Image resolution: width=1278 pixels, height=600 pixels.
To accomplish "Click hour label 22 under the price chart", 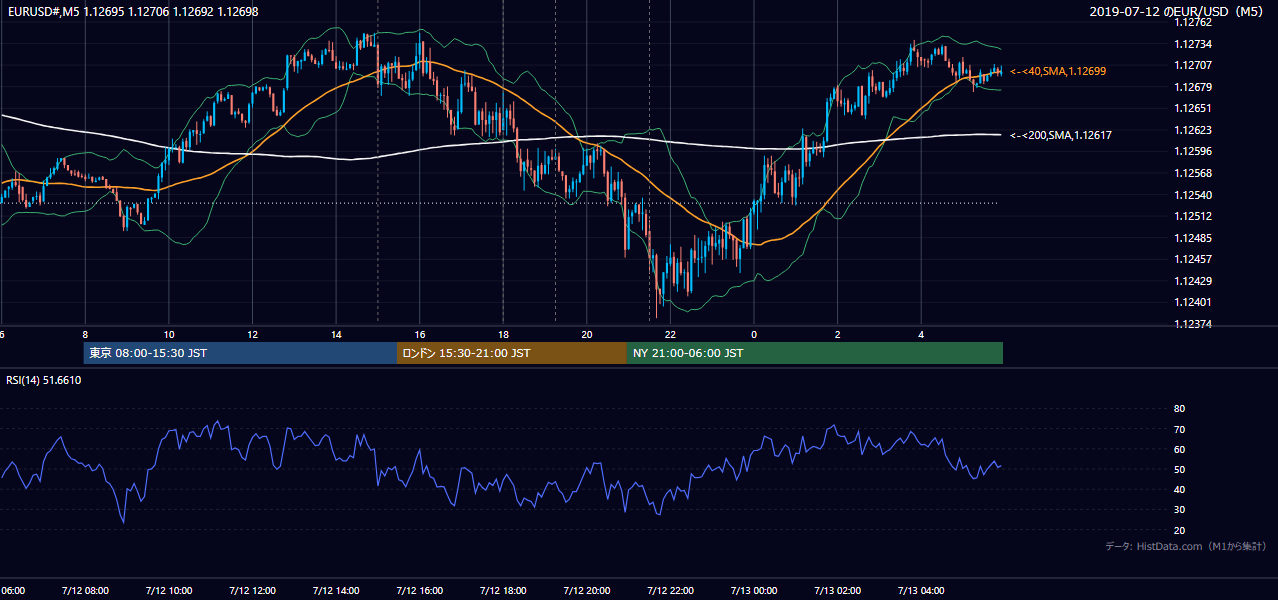I will pyautogui.click(x=670, y=335).
